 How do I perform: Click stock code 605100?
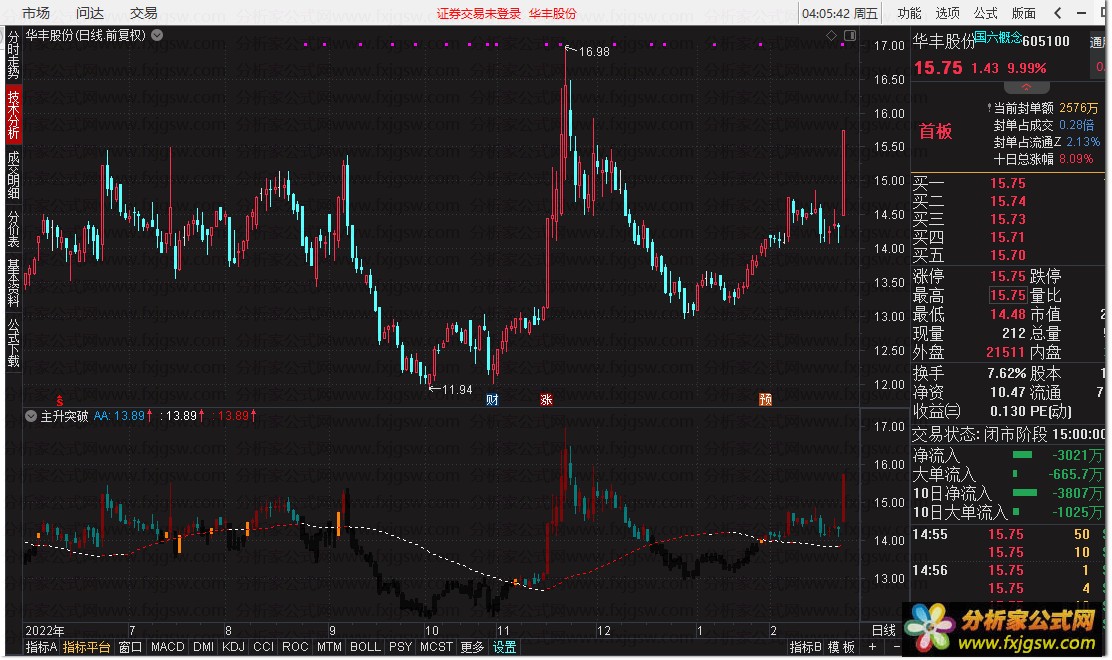(x=1046, y=41)
